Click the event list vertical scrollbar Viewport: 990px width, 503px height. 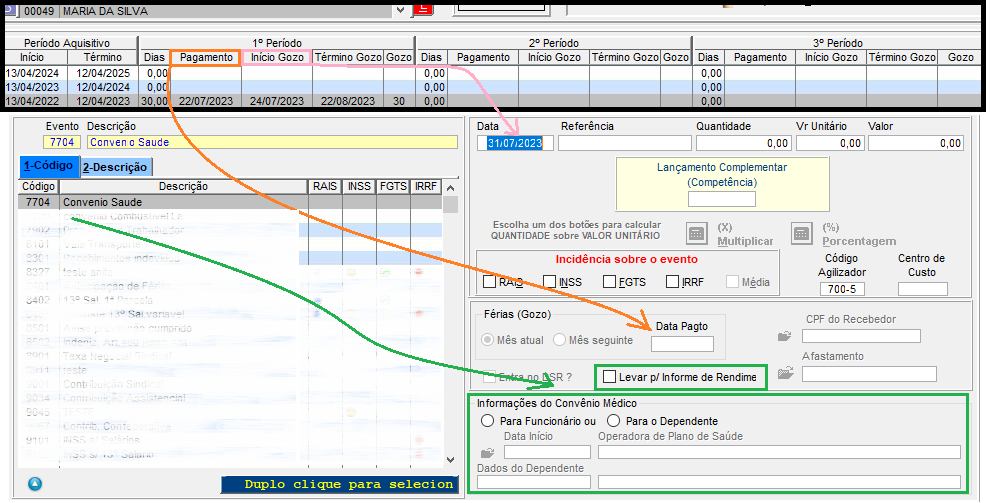450,324
